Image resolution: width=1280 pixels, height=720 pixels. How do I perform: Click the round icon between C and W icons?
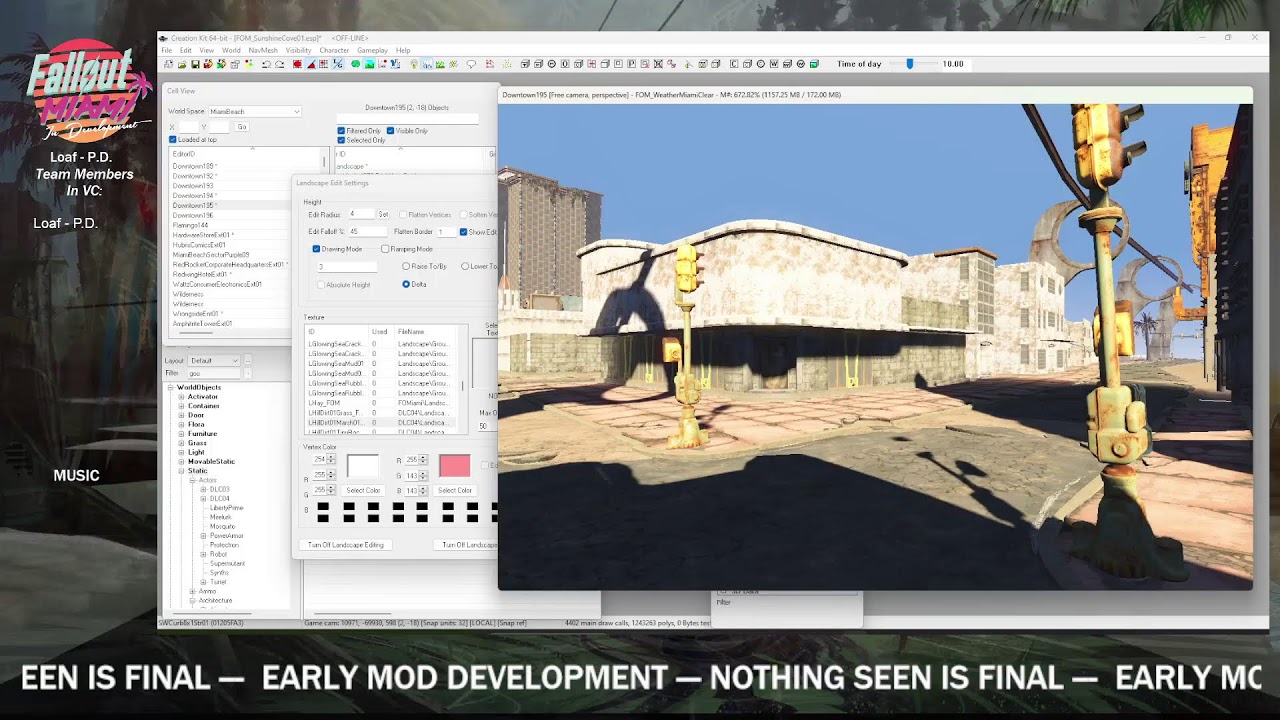[761, 64]
